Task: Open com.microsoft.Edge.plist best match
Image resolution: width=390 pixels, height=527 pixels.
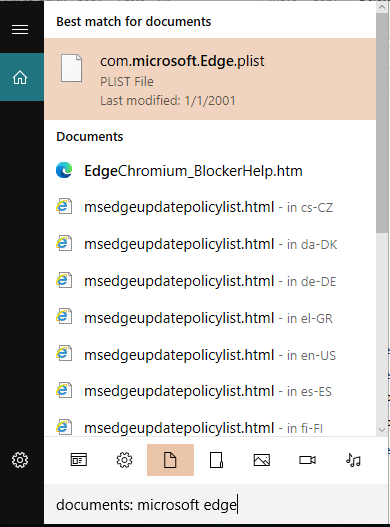Action: point(210,79)
